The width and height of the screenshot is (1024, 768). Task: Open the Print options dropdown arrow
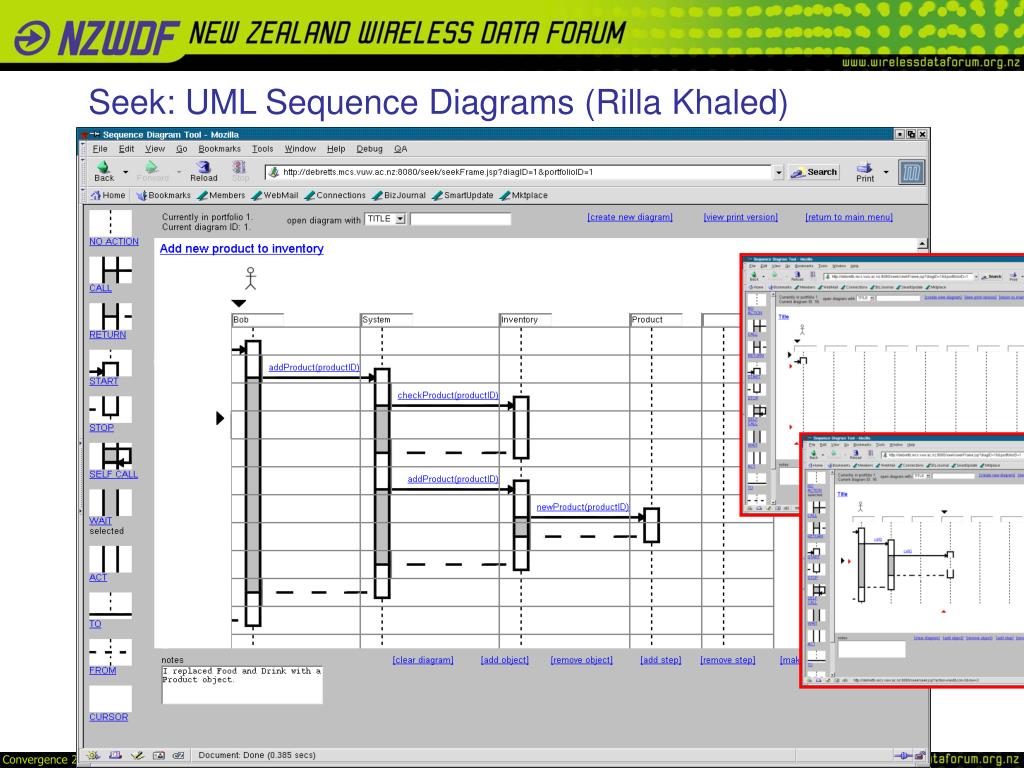pos(886,172)
